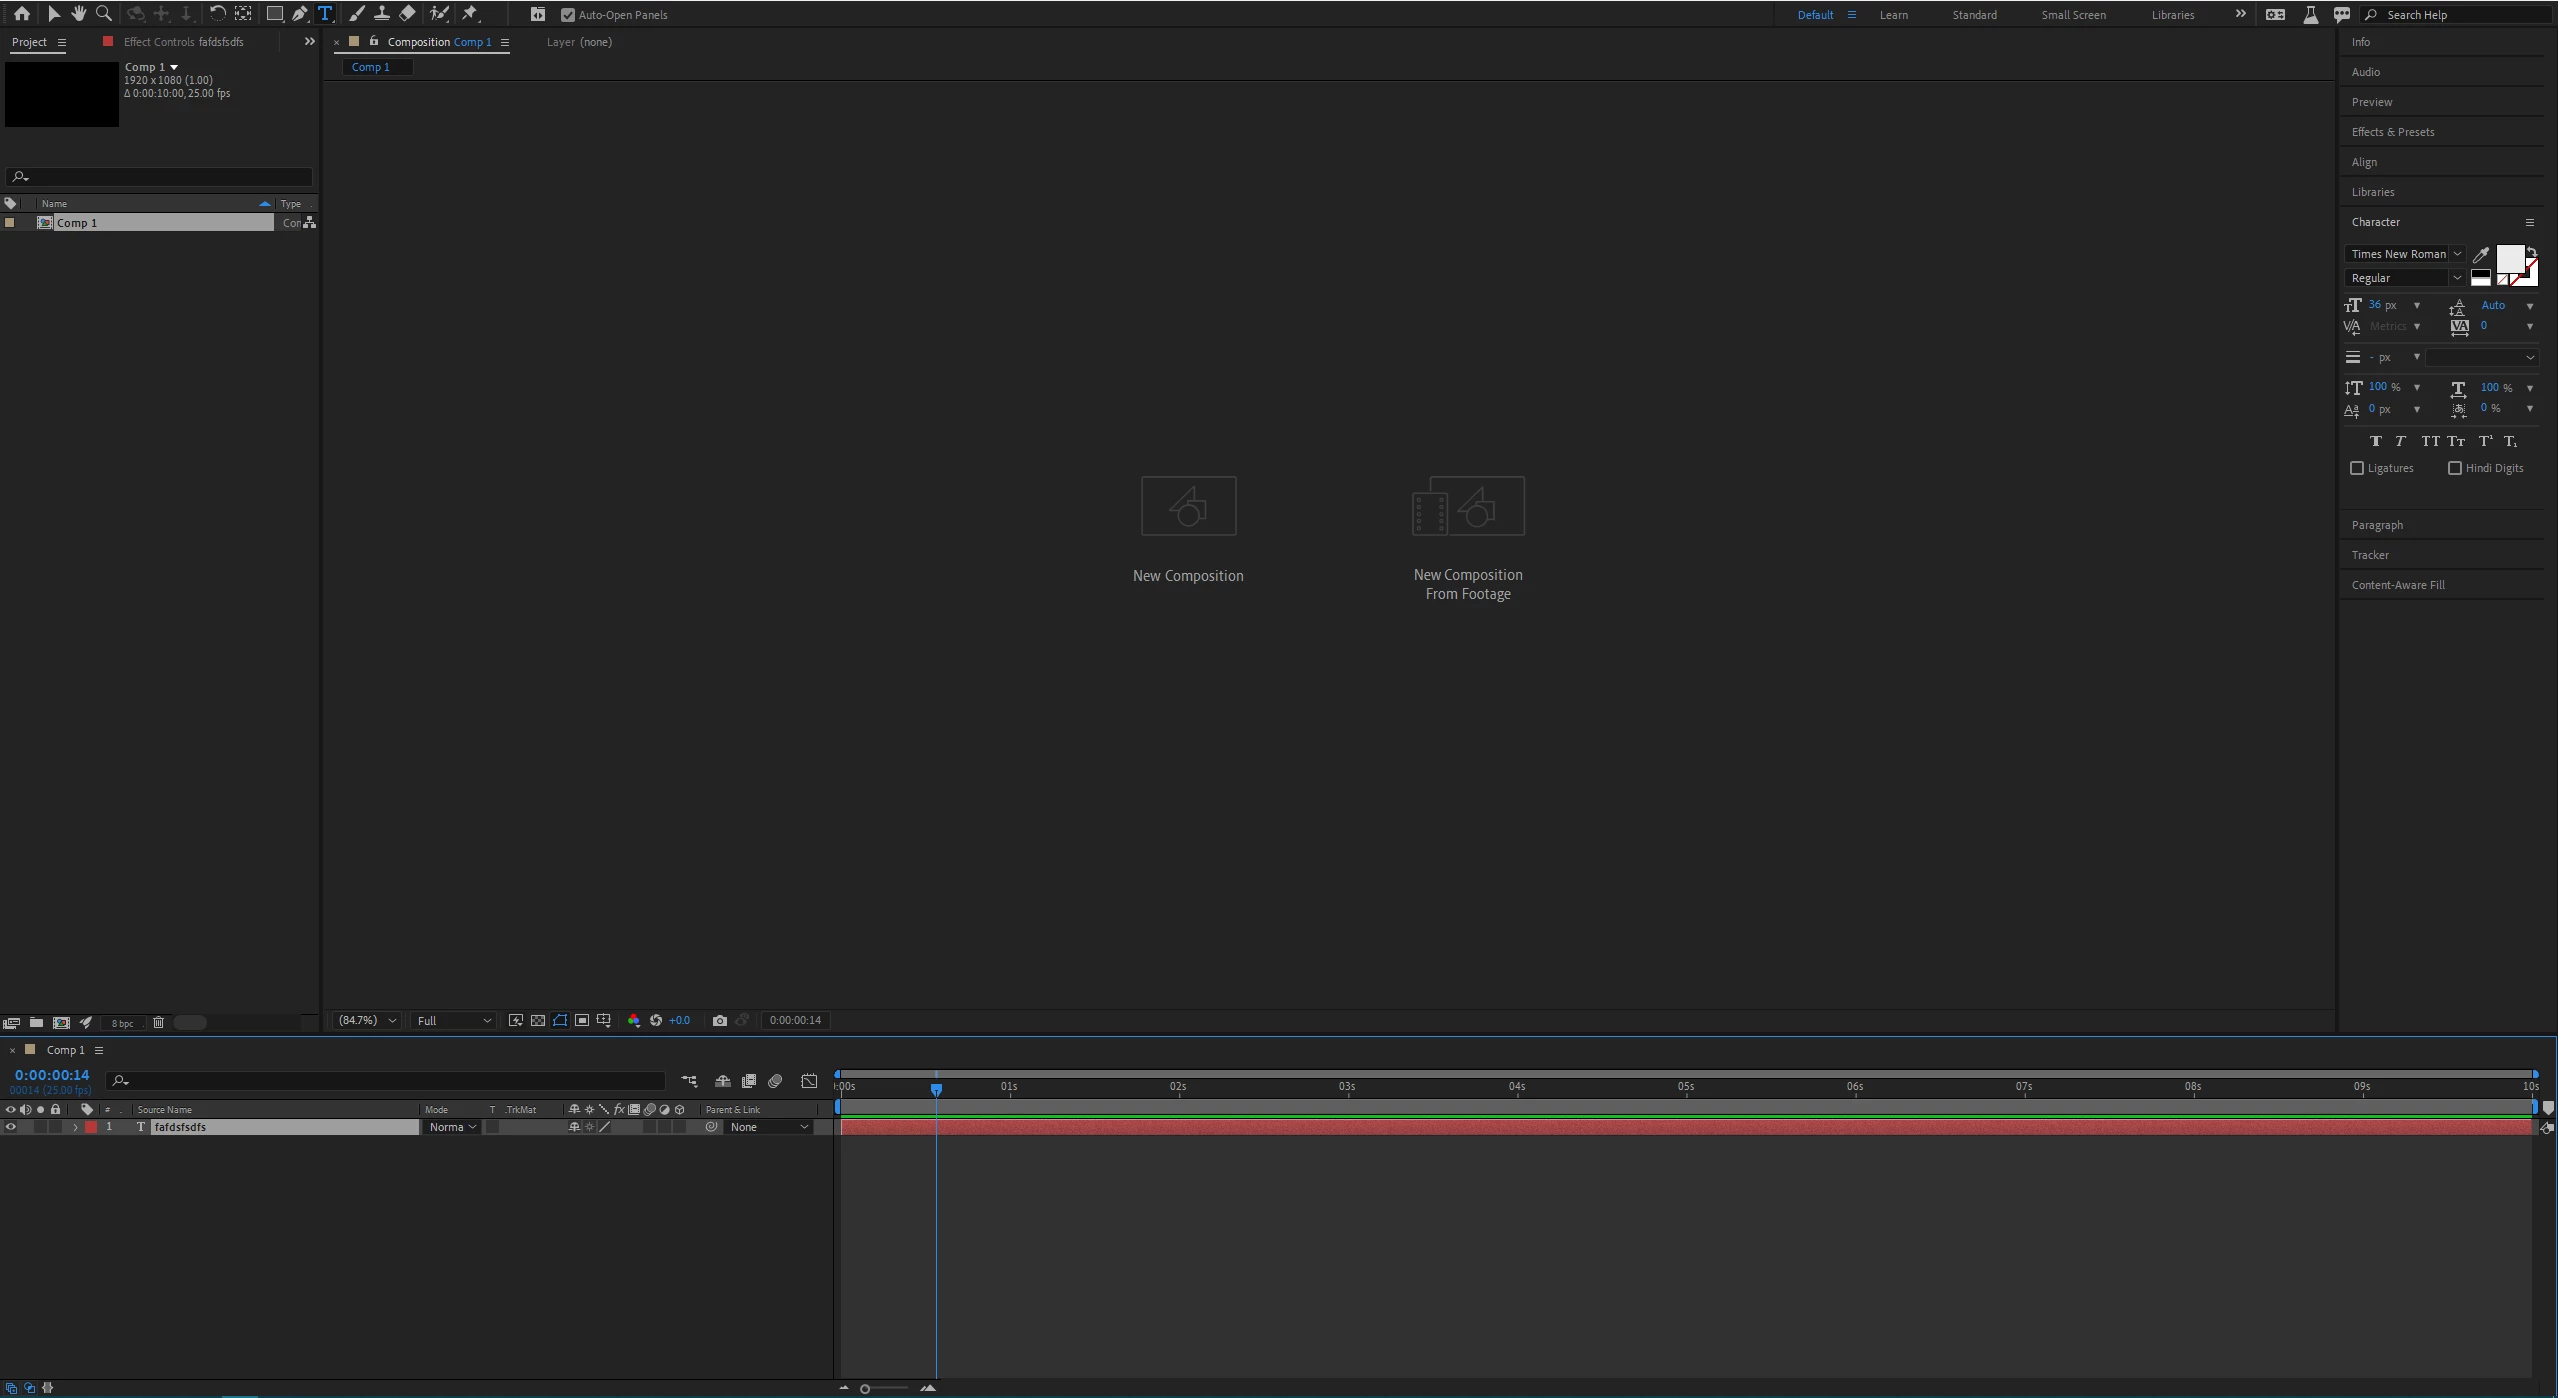The image size is (2558, 1398).
Task: Open the Times New Roman font dropdown
Action: (x=2403, y=254)
